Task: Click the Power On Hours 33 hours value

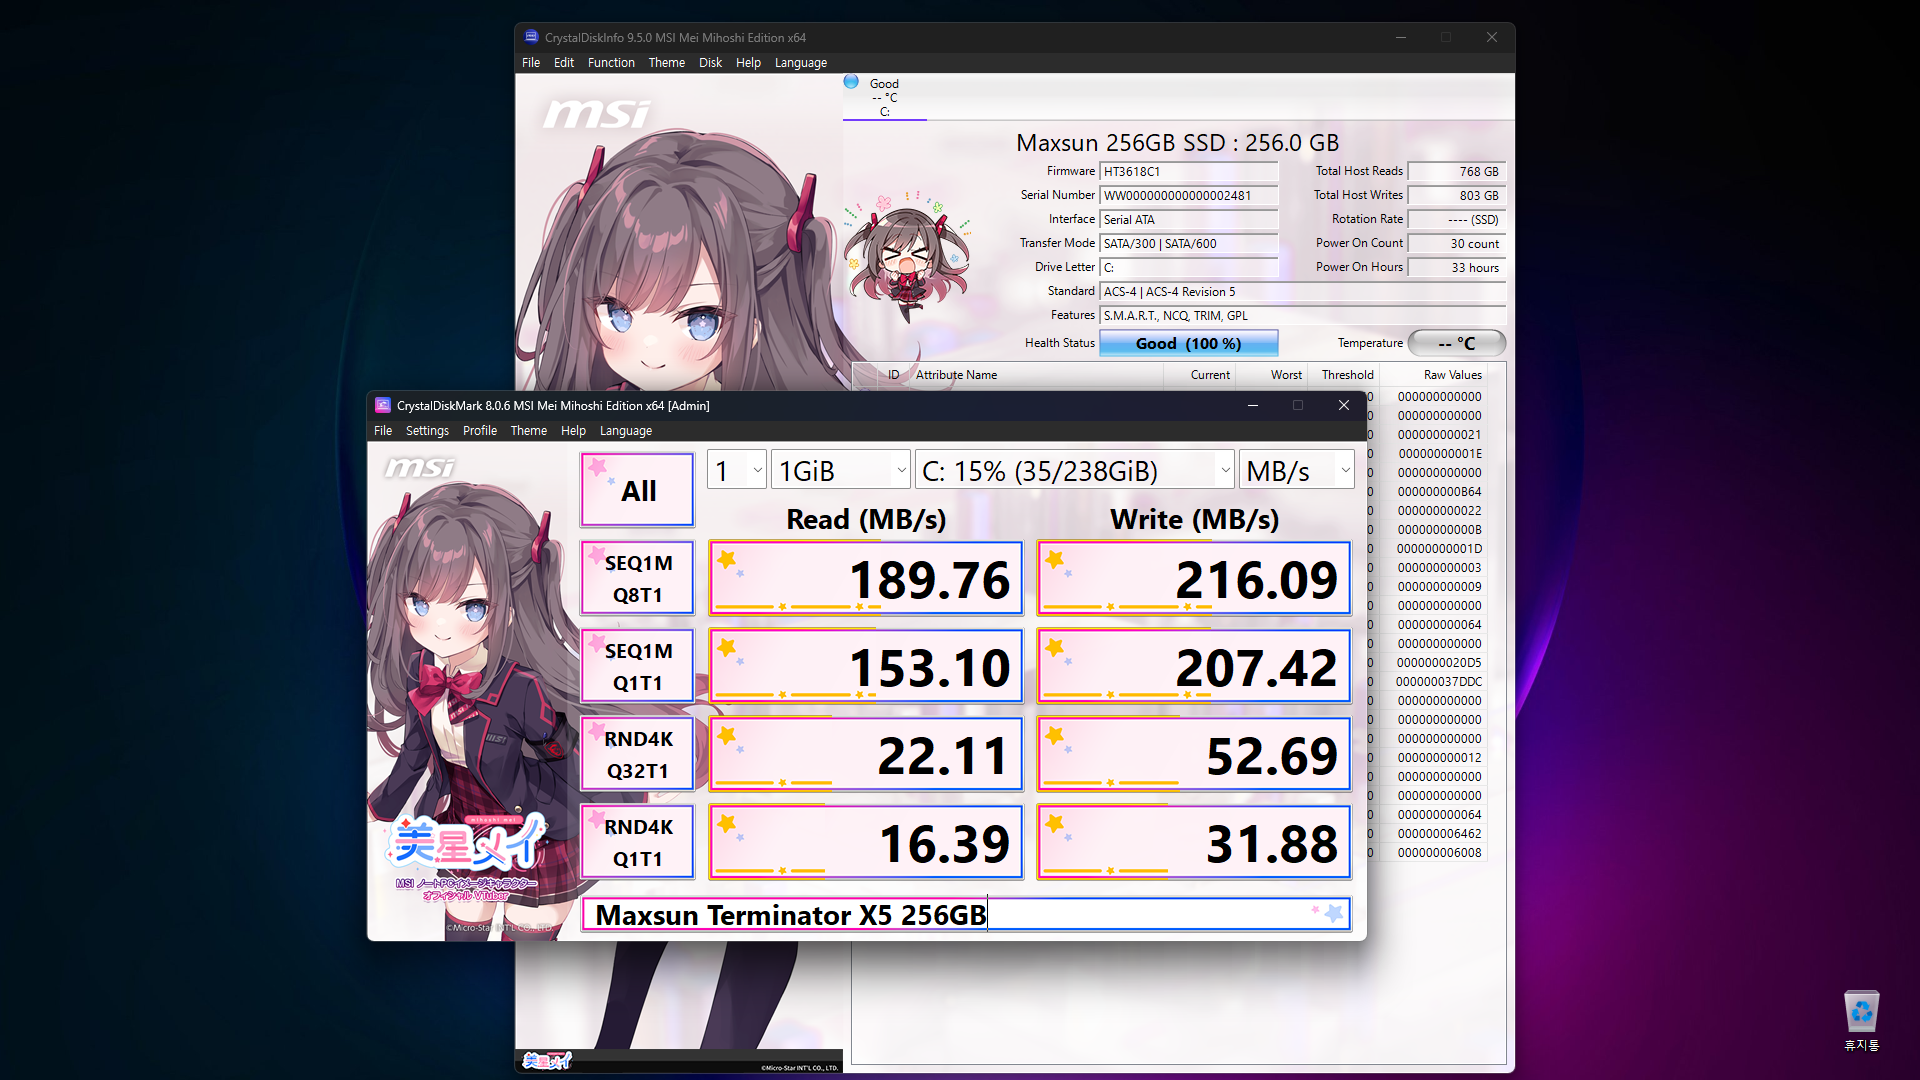Action: pos(1456,267)
